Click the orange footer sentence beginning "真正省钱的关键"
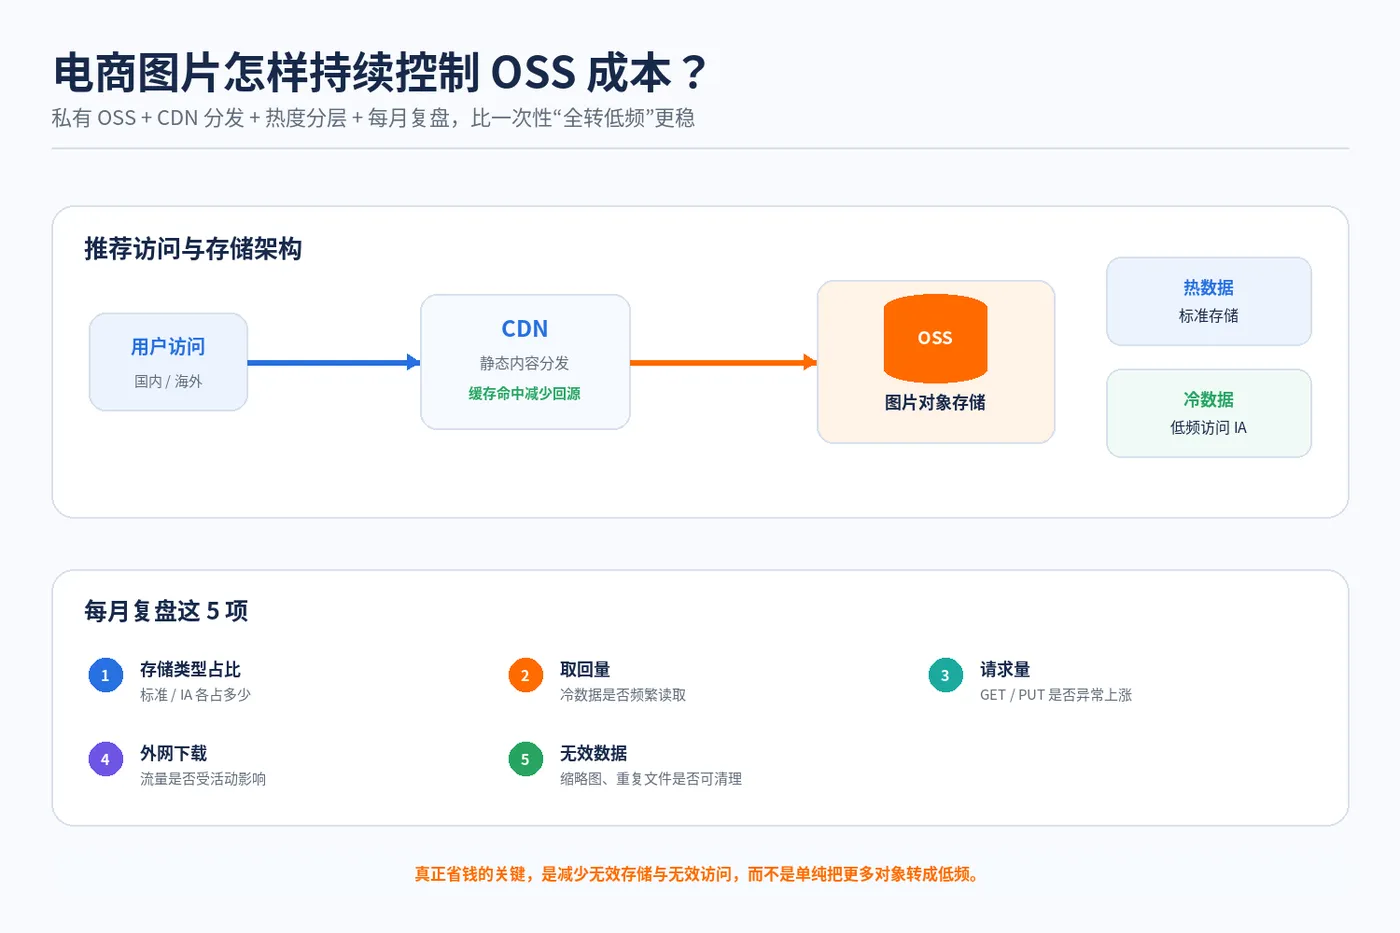This screenshot has width=1400, height=933. click(x=698, y=874)
